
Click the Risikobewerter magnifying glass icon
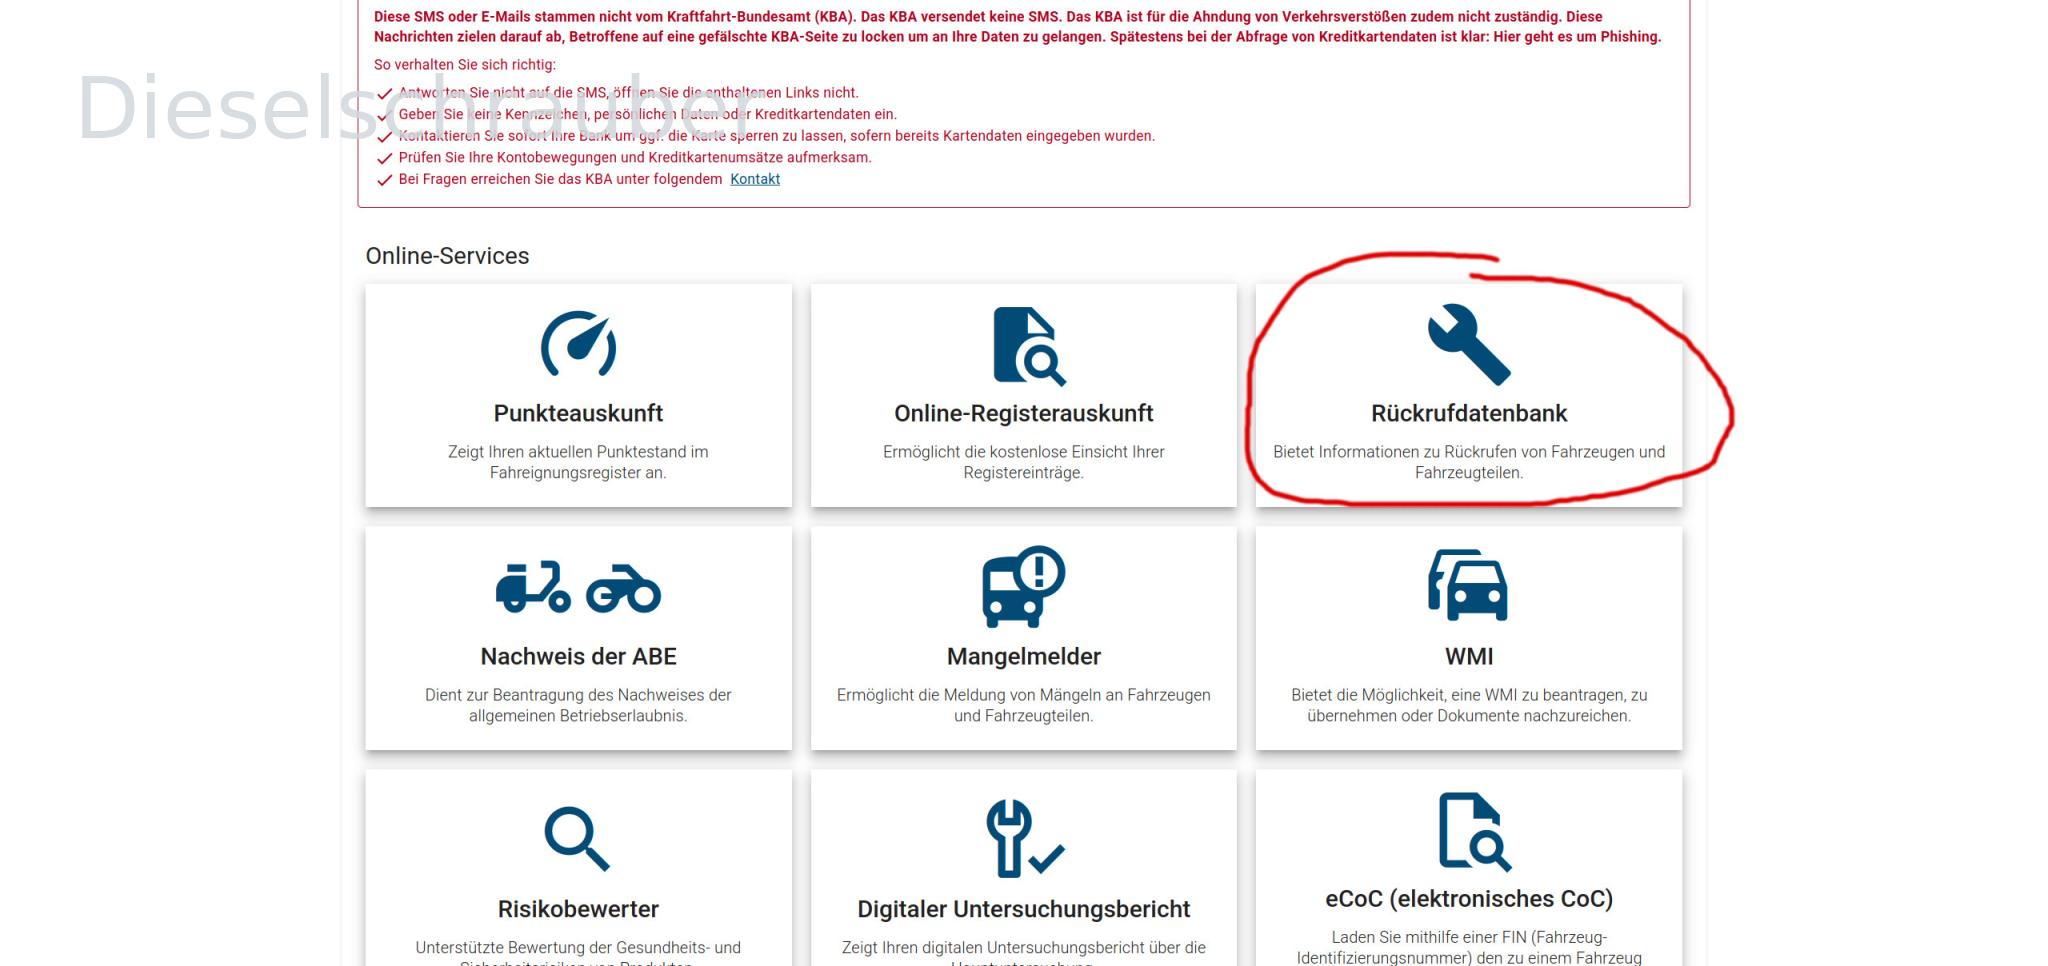577,839
